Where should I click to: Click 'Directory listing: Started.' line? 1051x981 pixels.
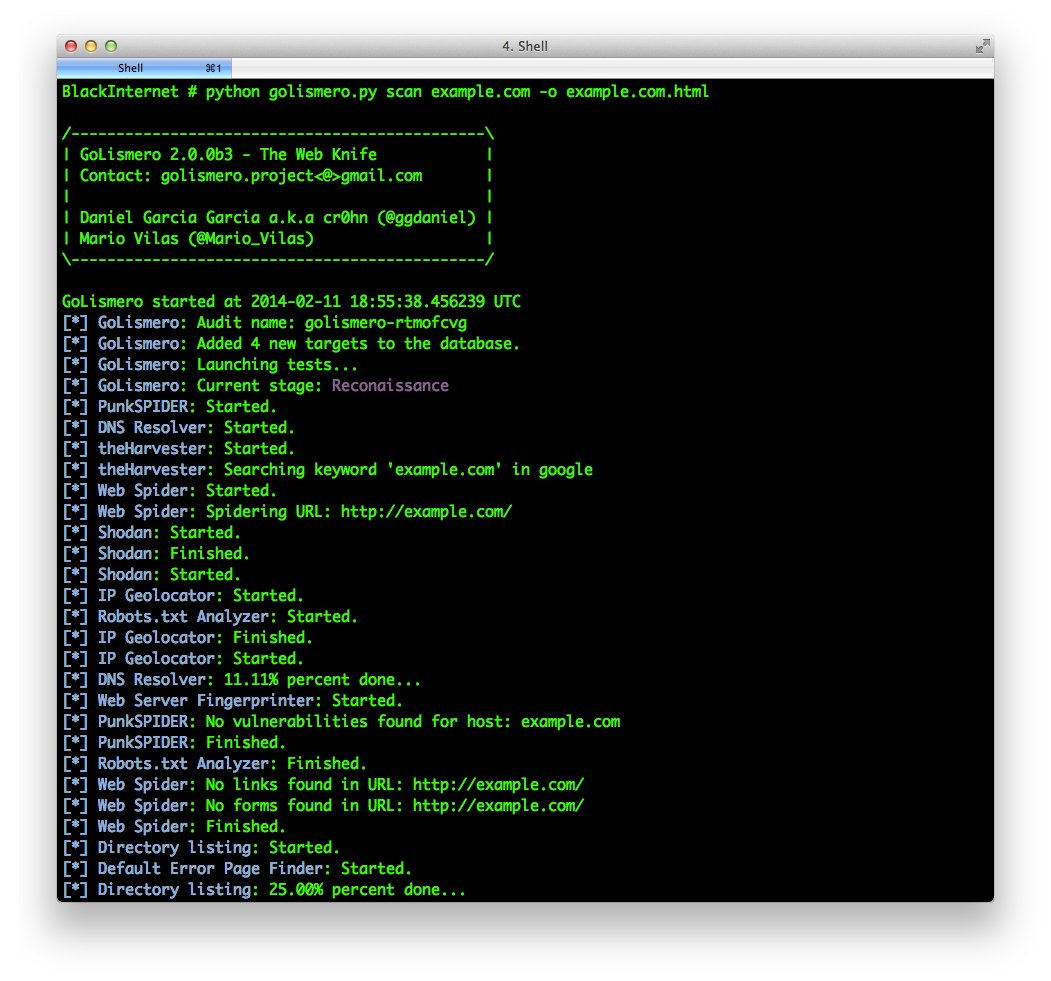[x=201, y=848]
